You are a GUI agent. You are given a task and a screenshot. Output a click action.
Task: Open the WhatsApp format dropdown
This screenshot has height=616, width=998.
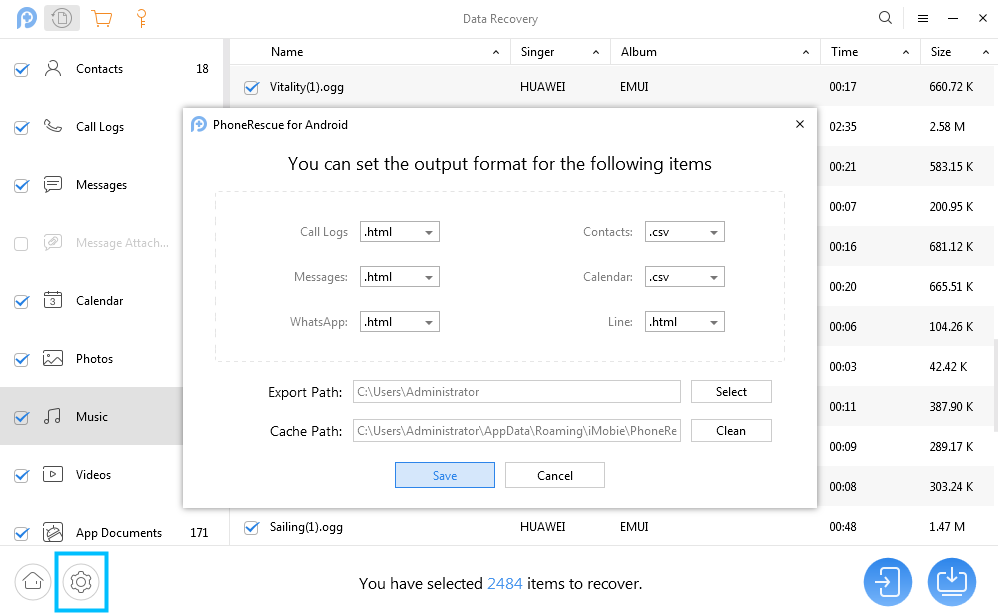(400, 322)
